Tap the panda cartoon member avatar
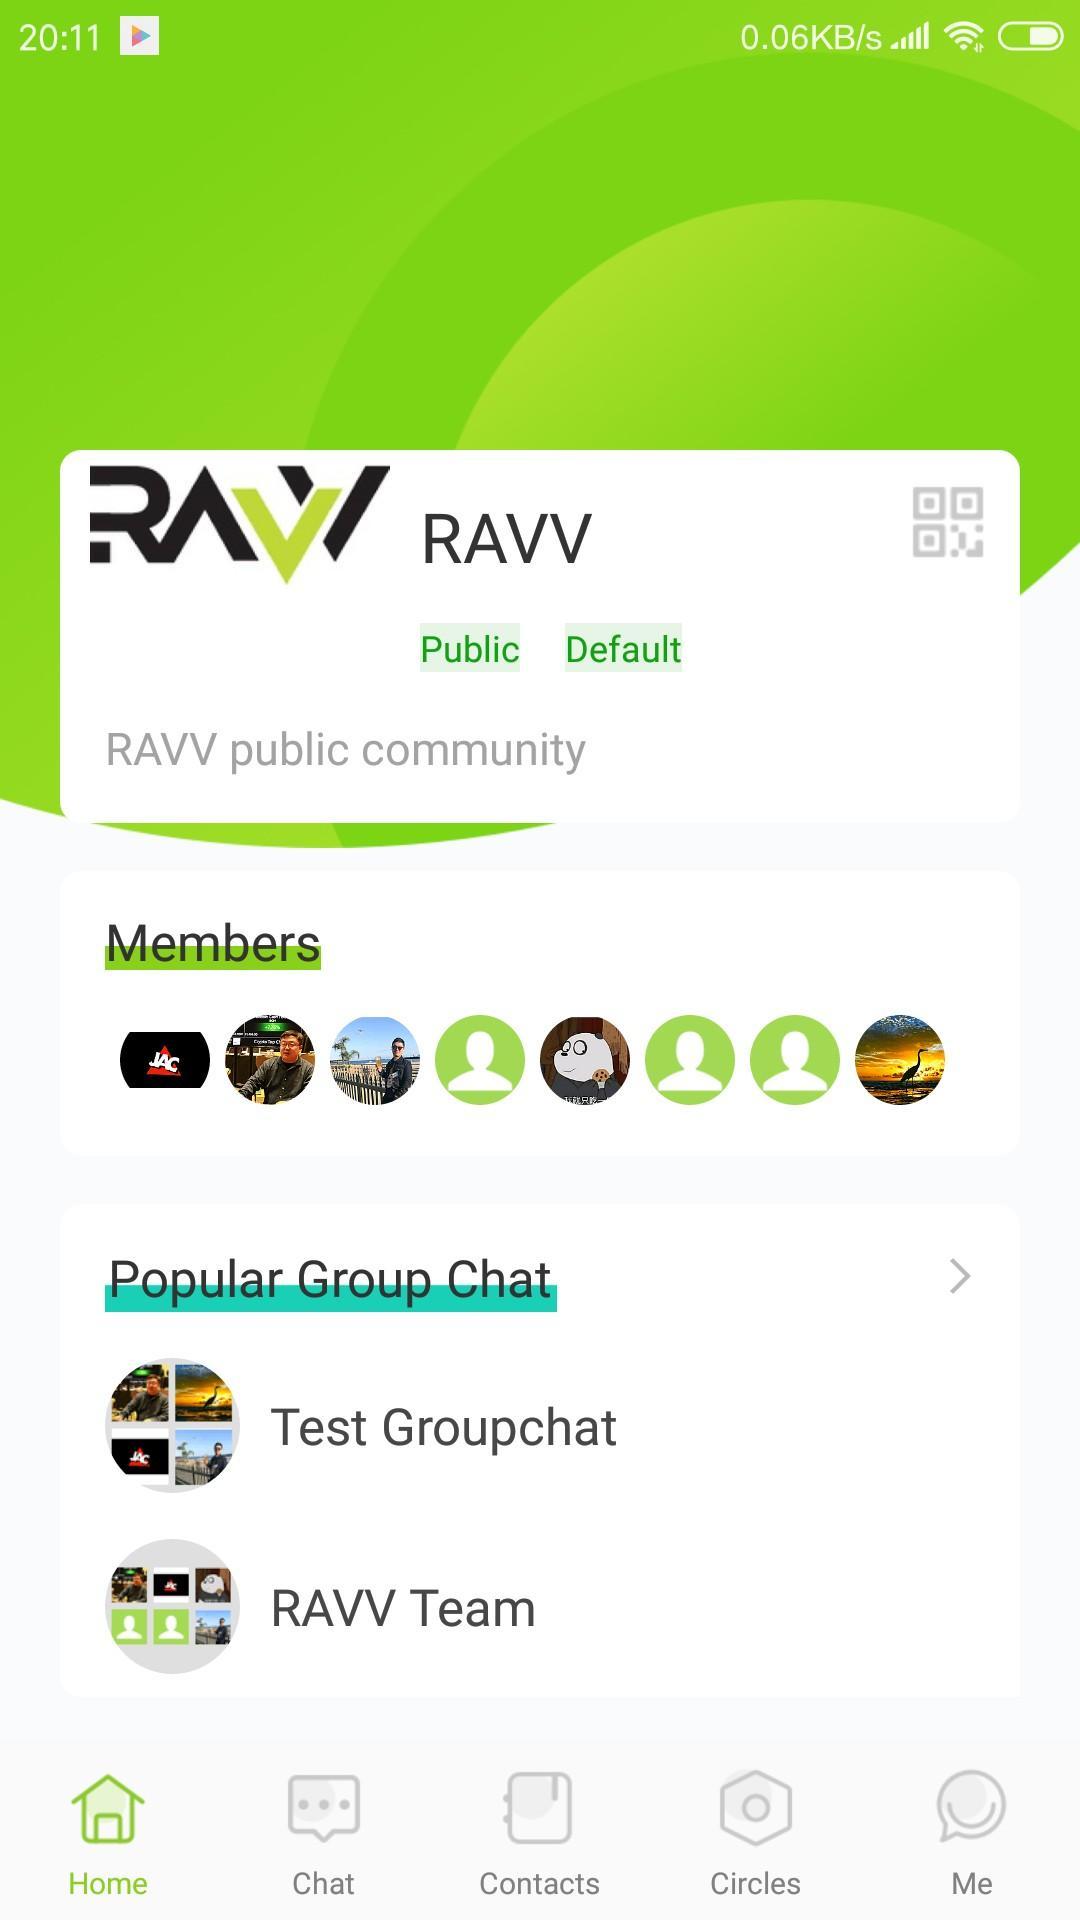 (585, 1060)
